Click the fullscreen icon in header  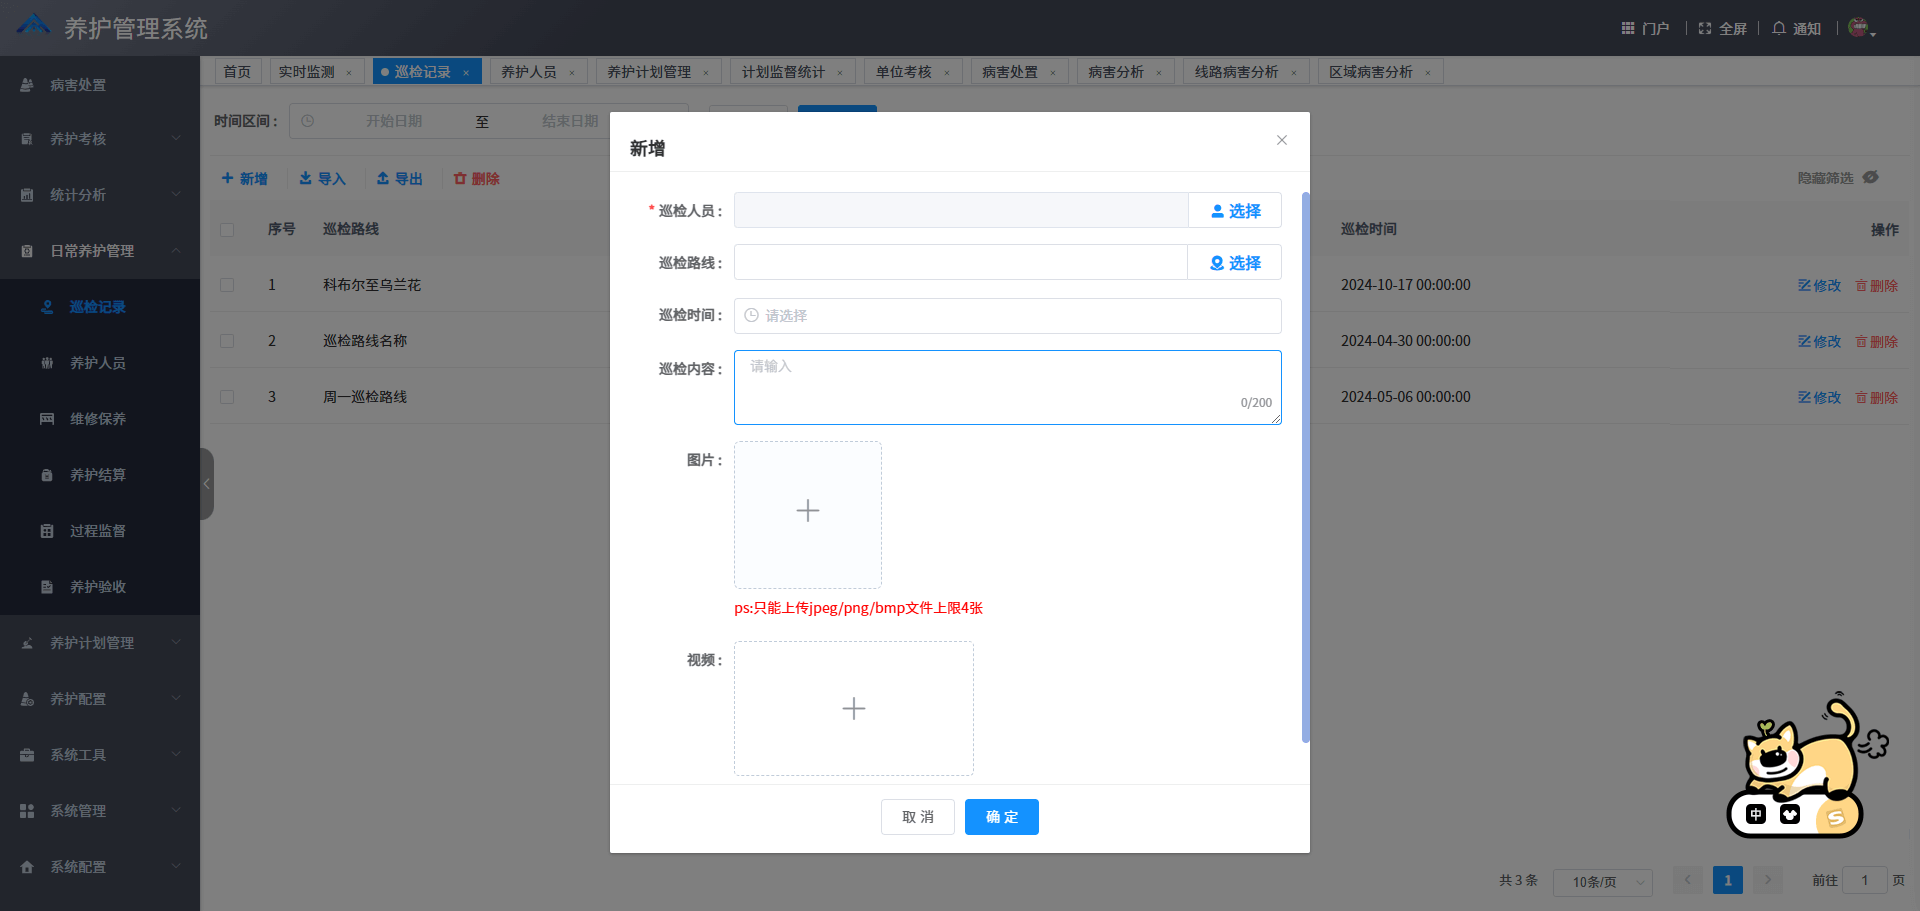[1705, 28]
